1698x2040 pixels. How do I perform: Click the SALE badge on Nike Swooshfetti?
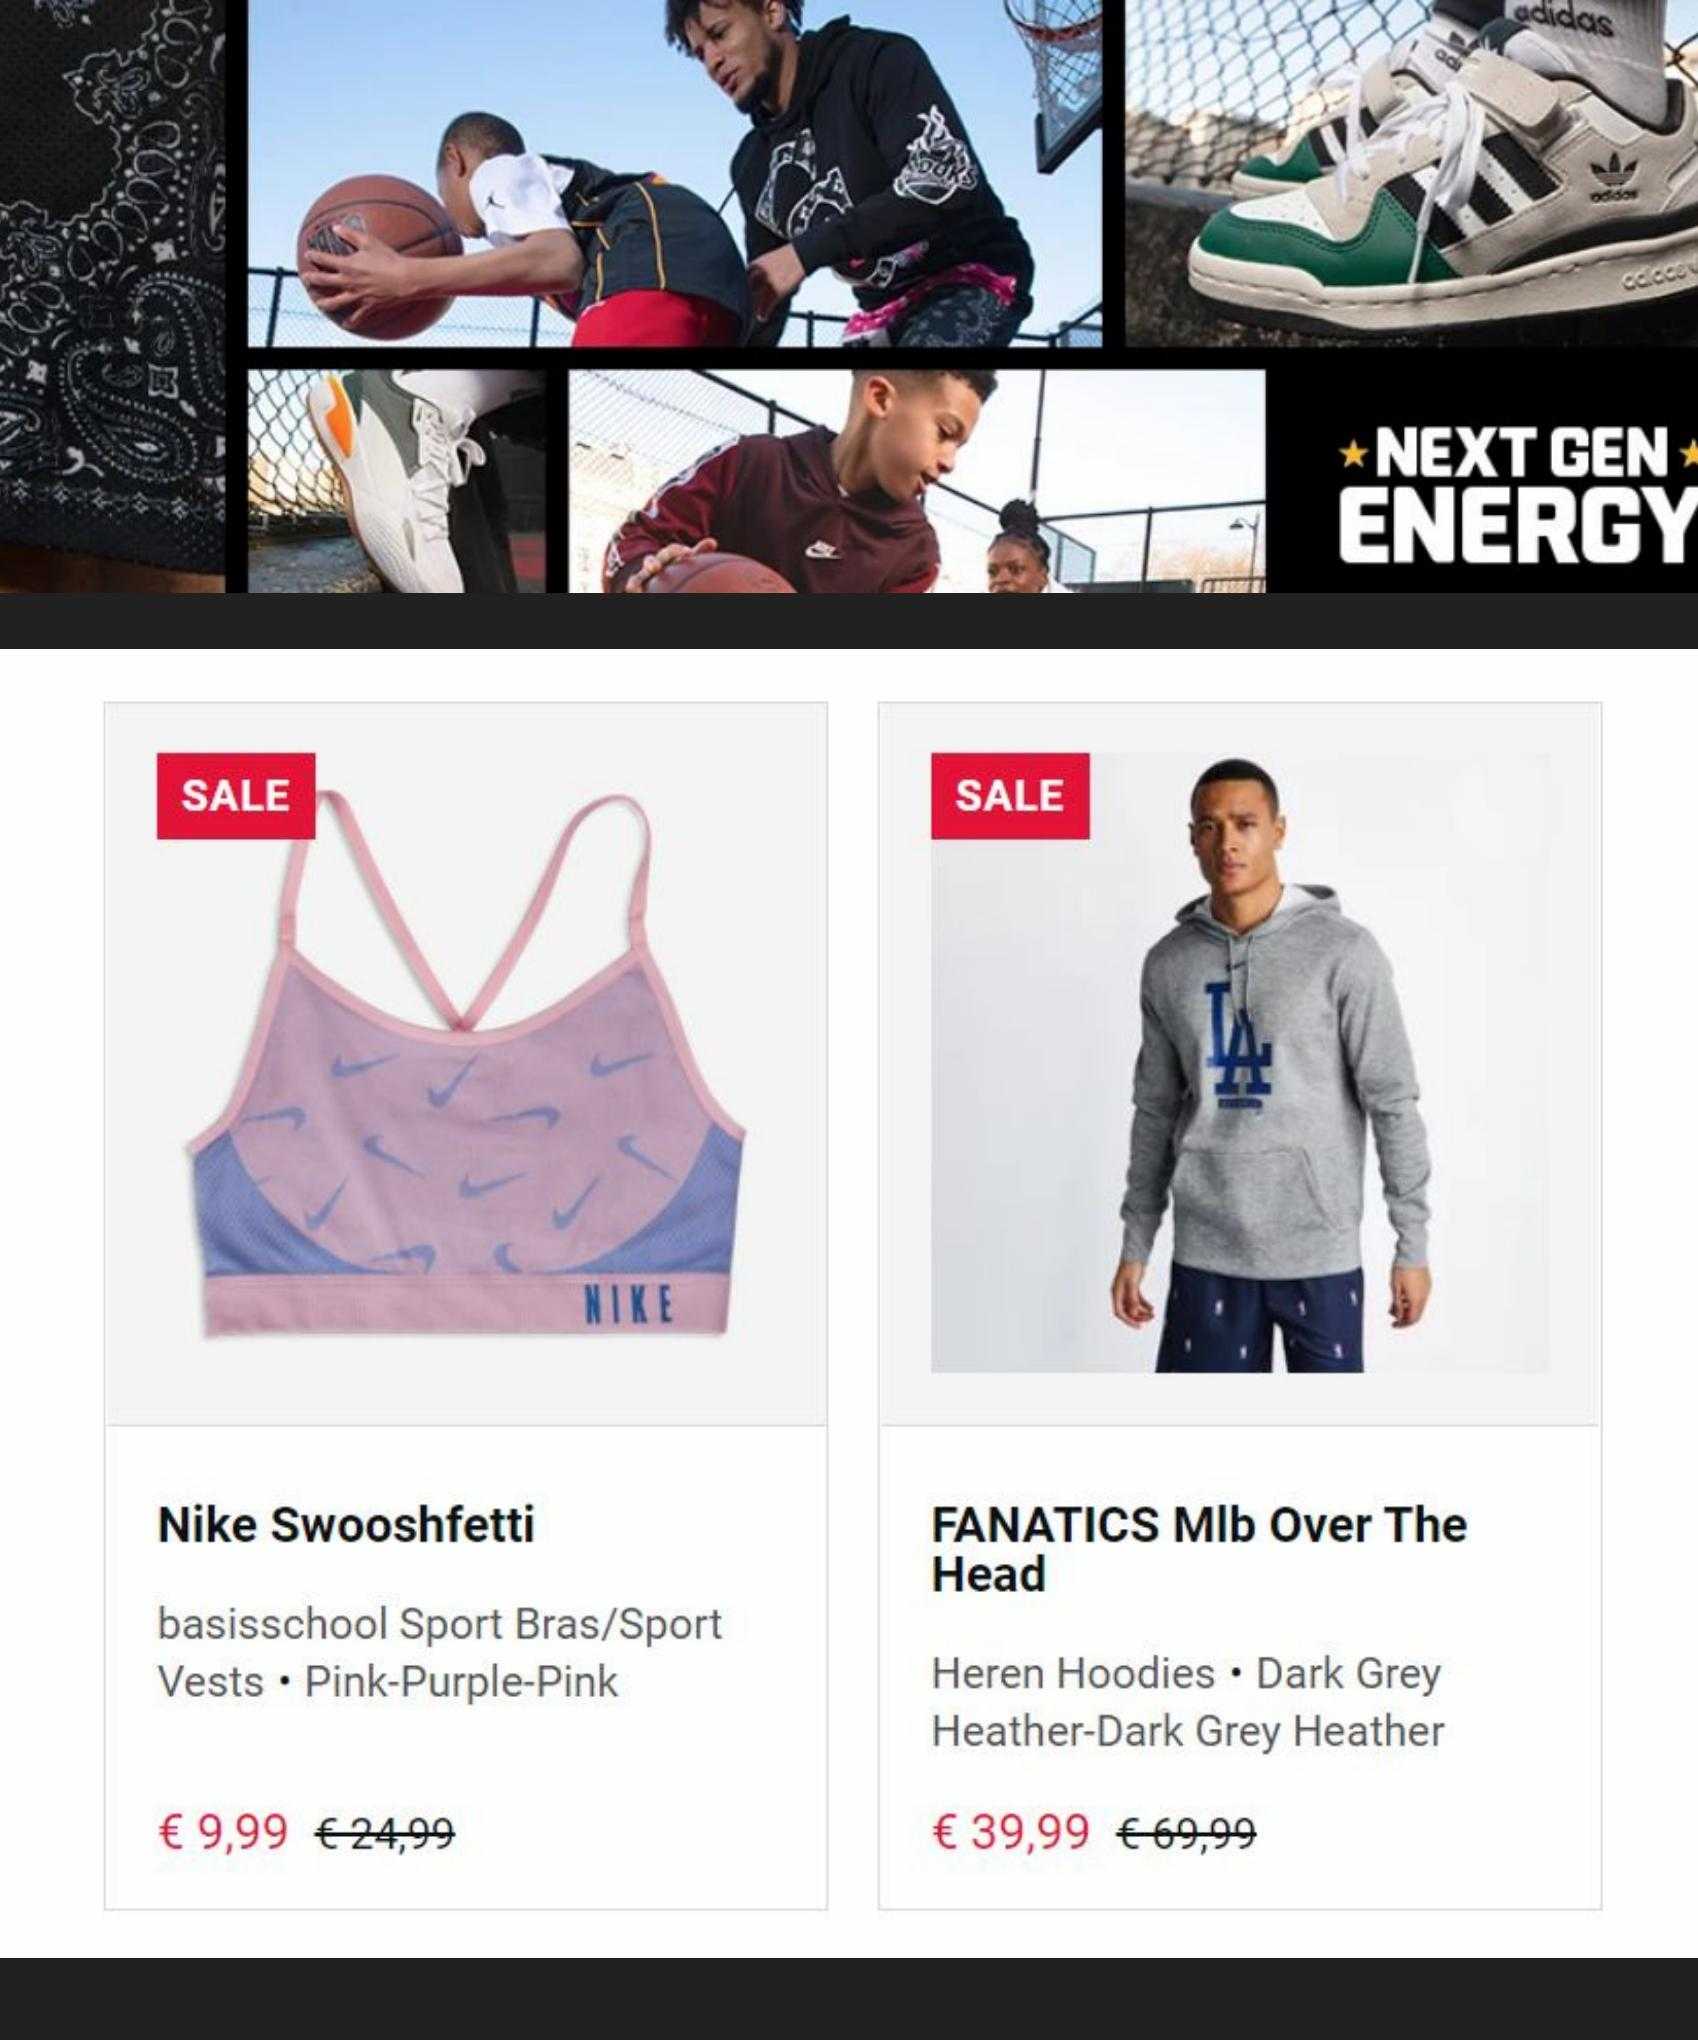pos(236,796)
